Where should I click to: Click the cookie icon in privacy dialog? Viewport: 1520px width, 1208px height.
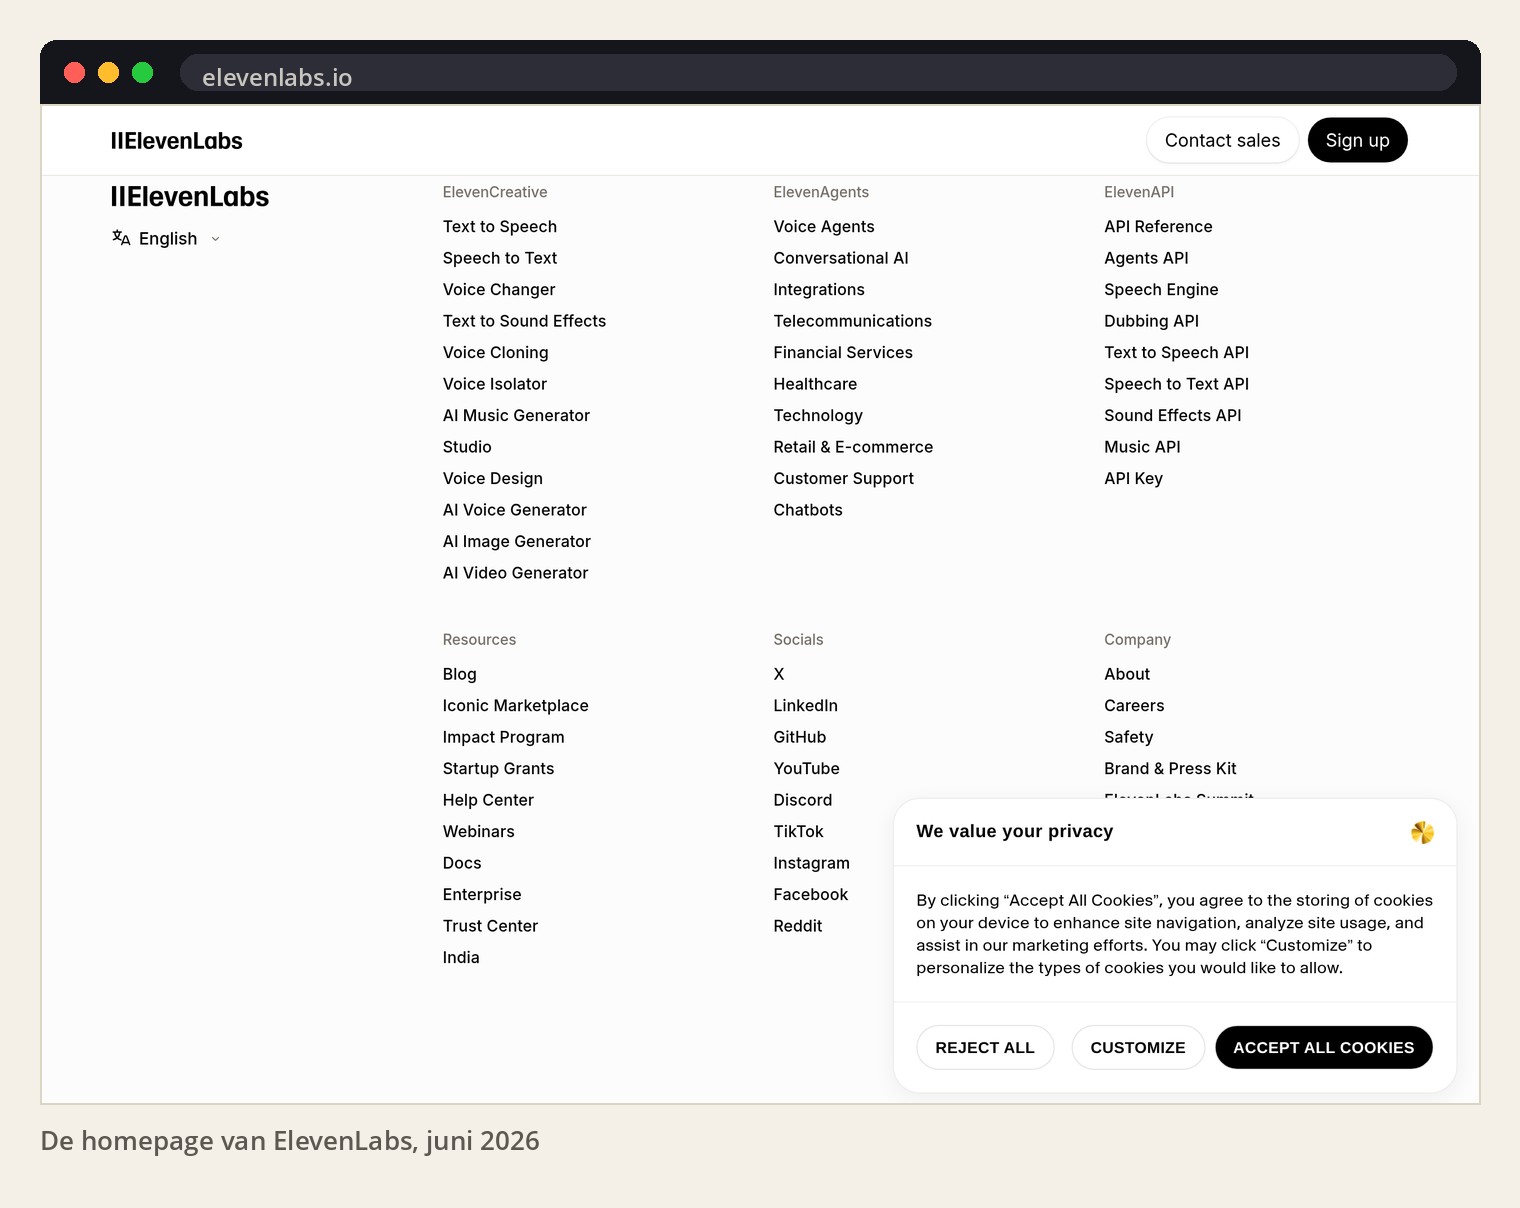click(x=1422, y=832)
